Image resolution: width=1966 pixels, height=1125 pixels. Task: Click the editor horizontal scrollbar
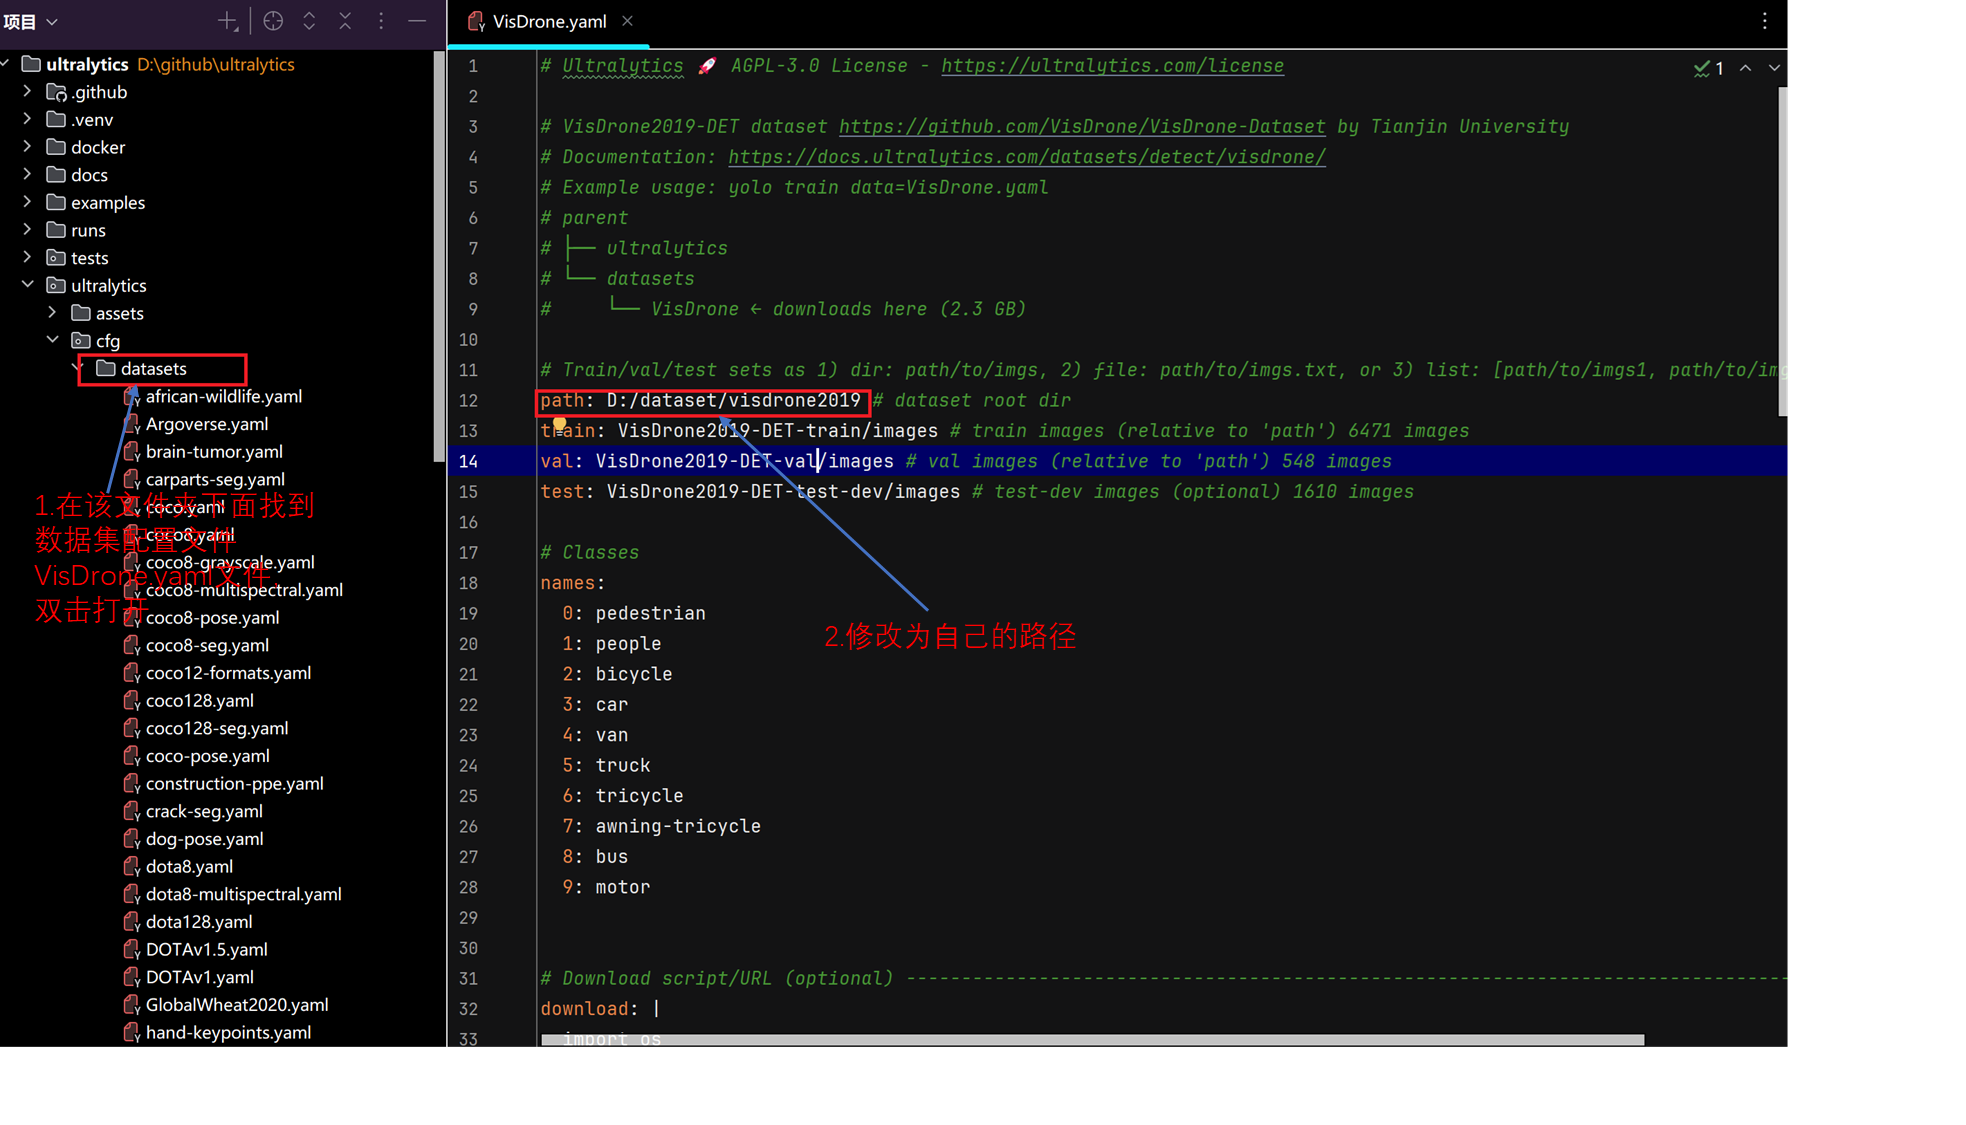point(1092,1040)
